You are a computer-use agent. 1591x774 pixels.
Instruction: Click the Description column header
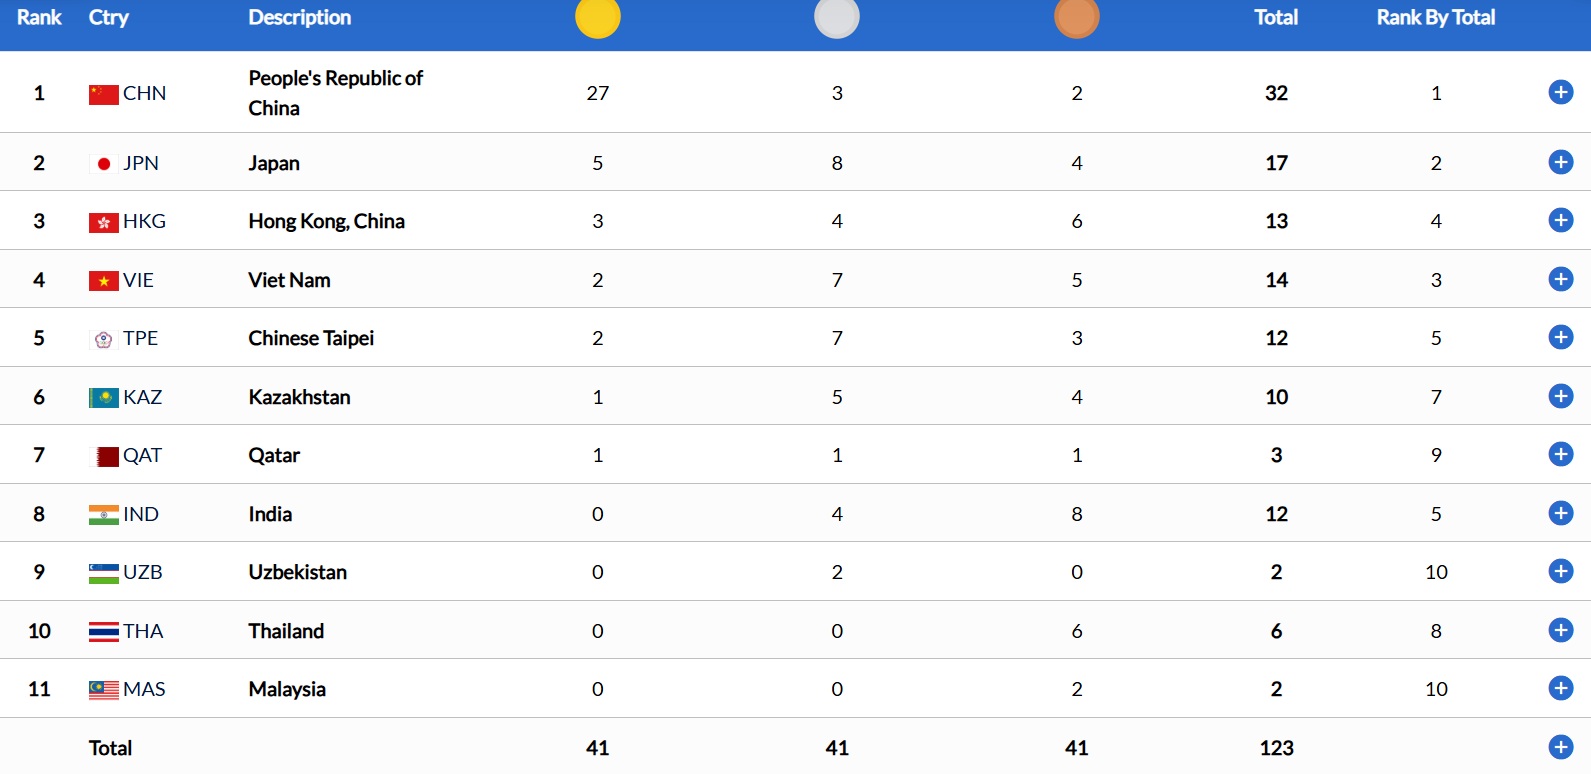coord(299,18)
